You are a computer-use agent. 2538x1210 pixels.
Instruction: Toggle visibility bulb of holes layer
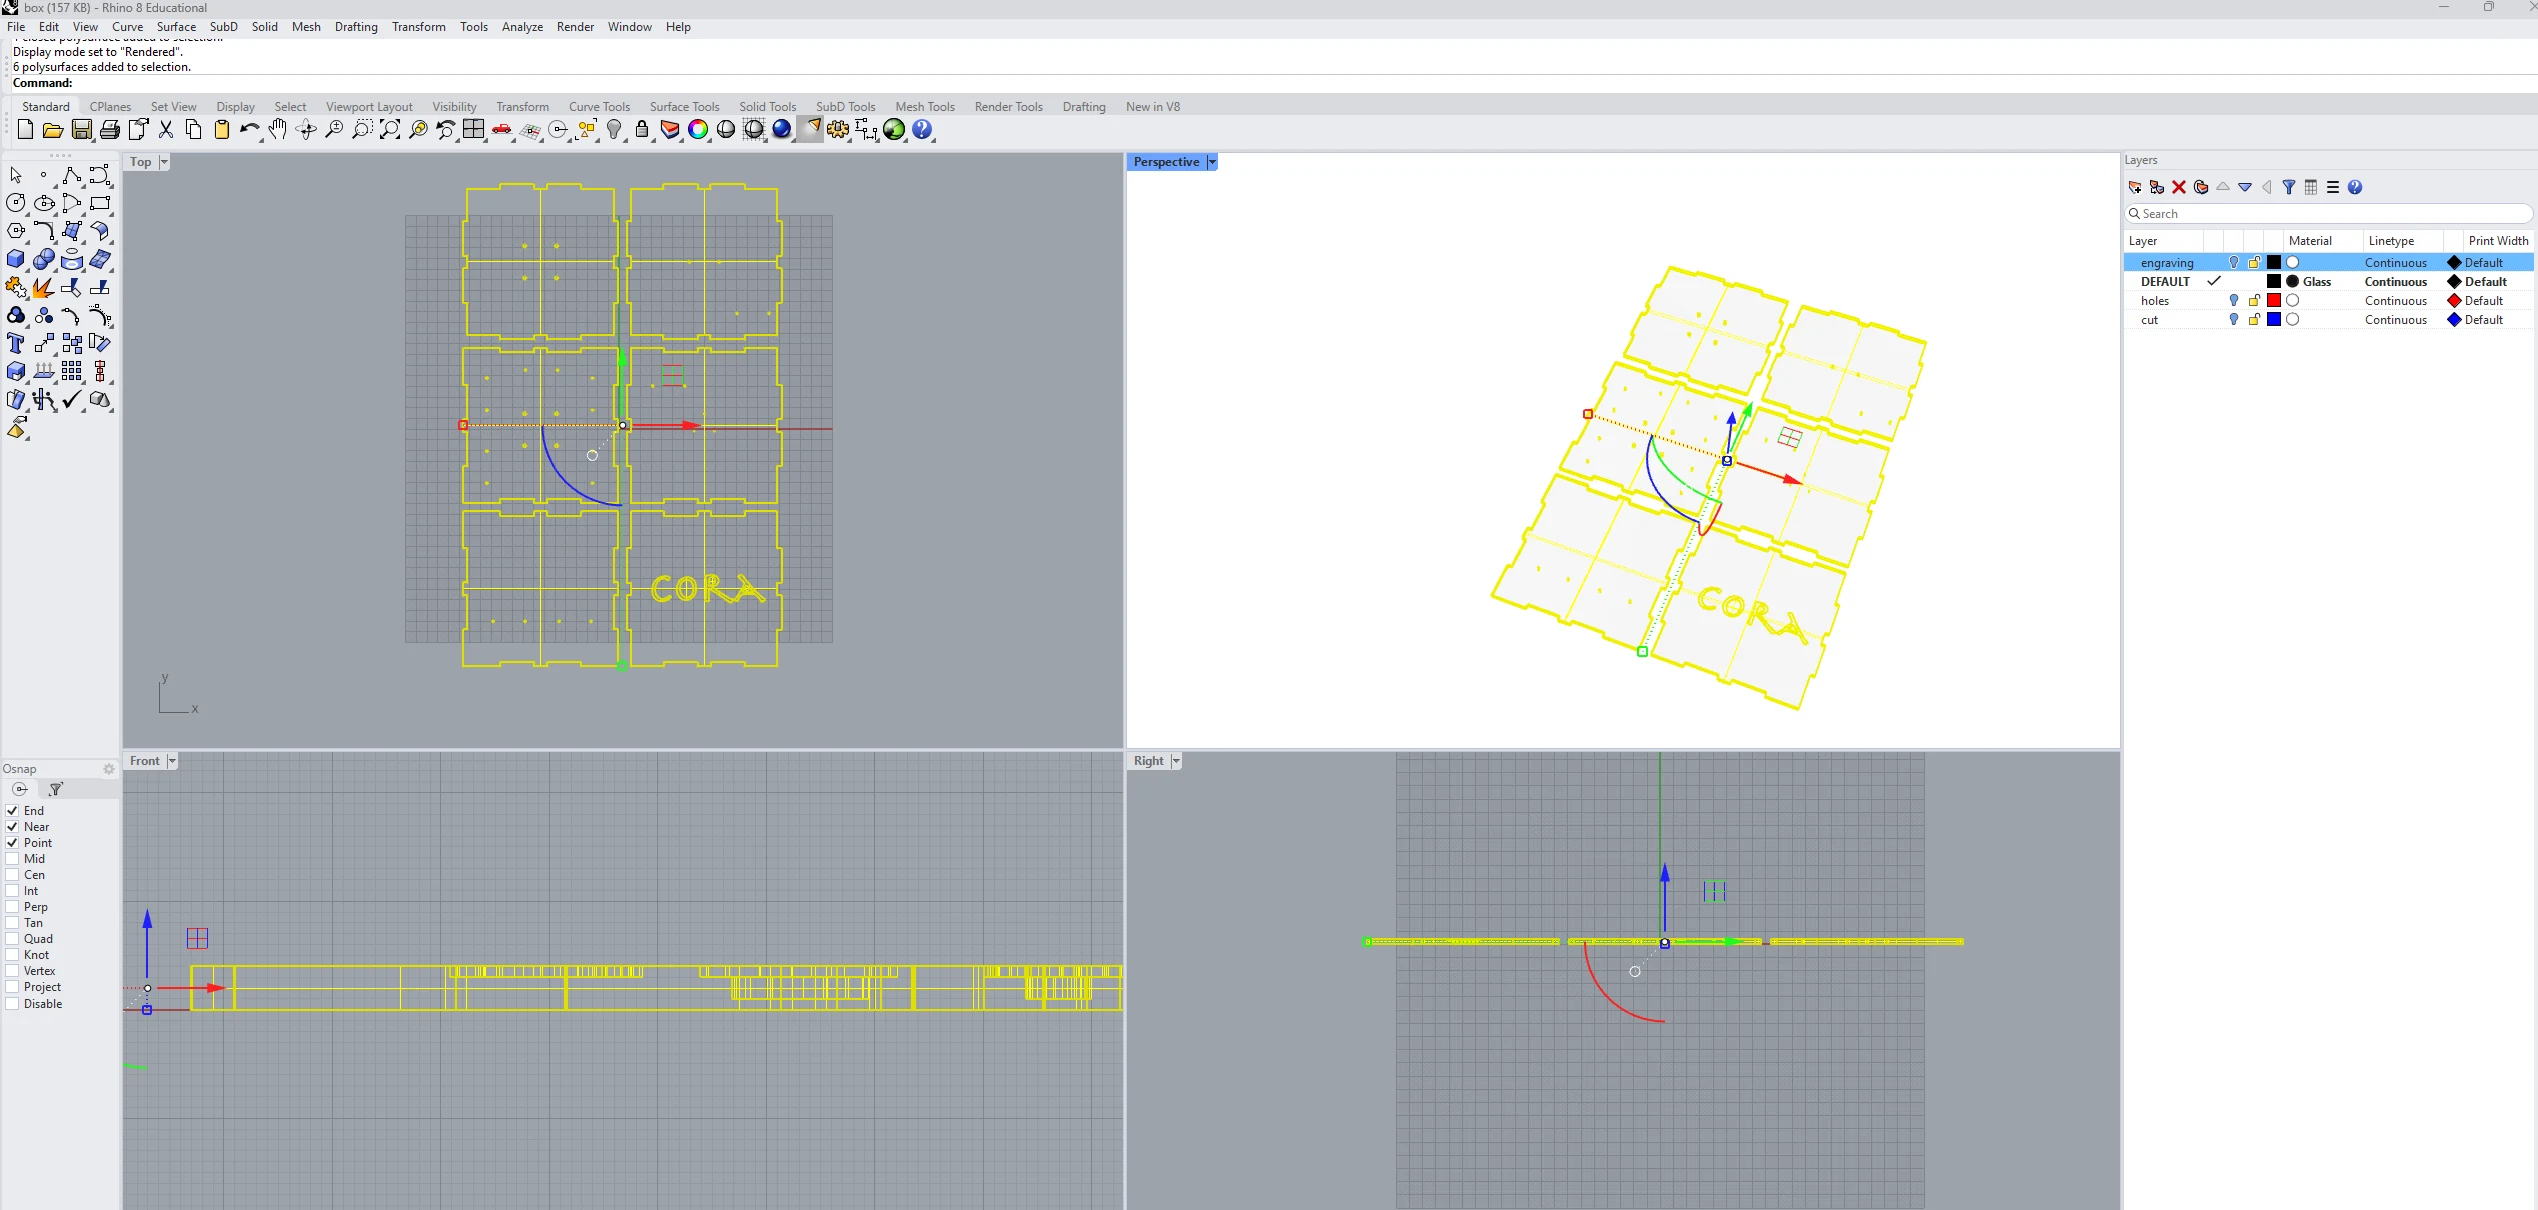point(2234,301)
